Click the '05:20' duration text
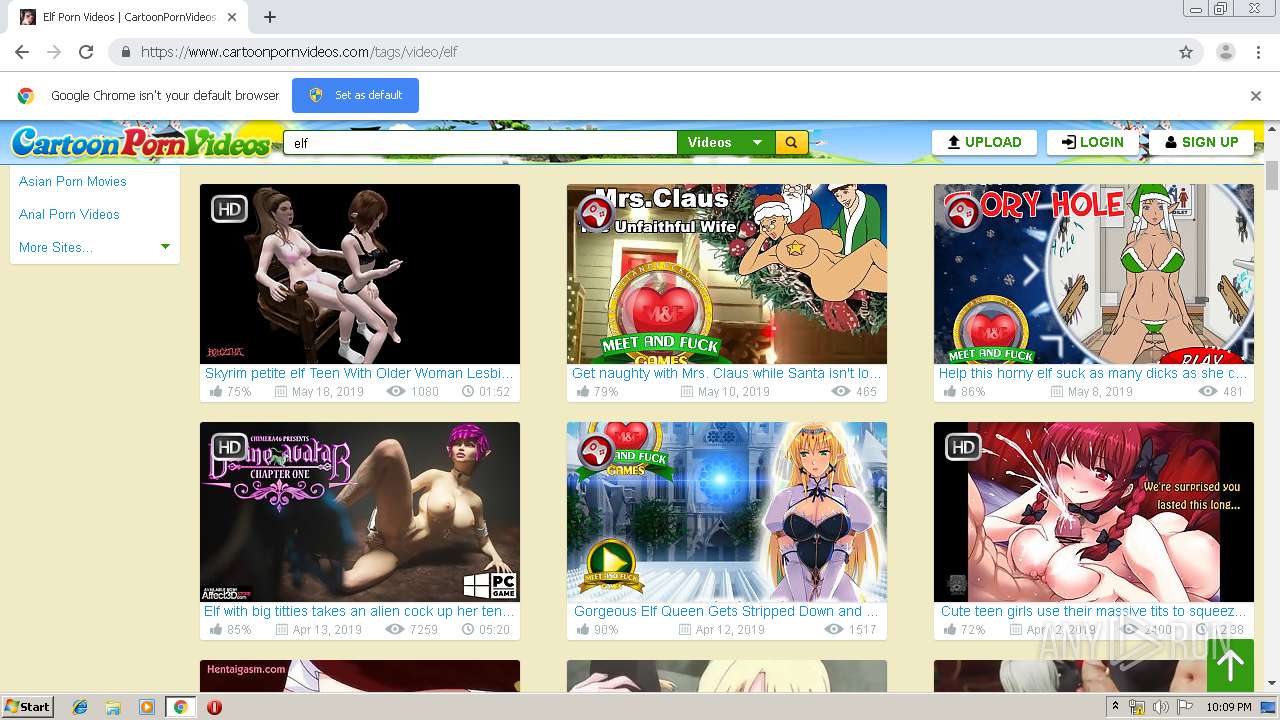 (x=494, y=630)
